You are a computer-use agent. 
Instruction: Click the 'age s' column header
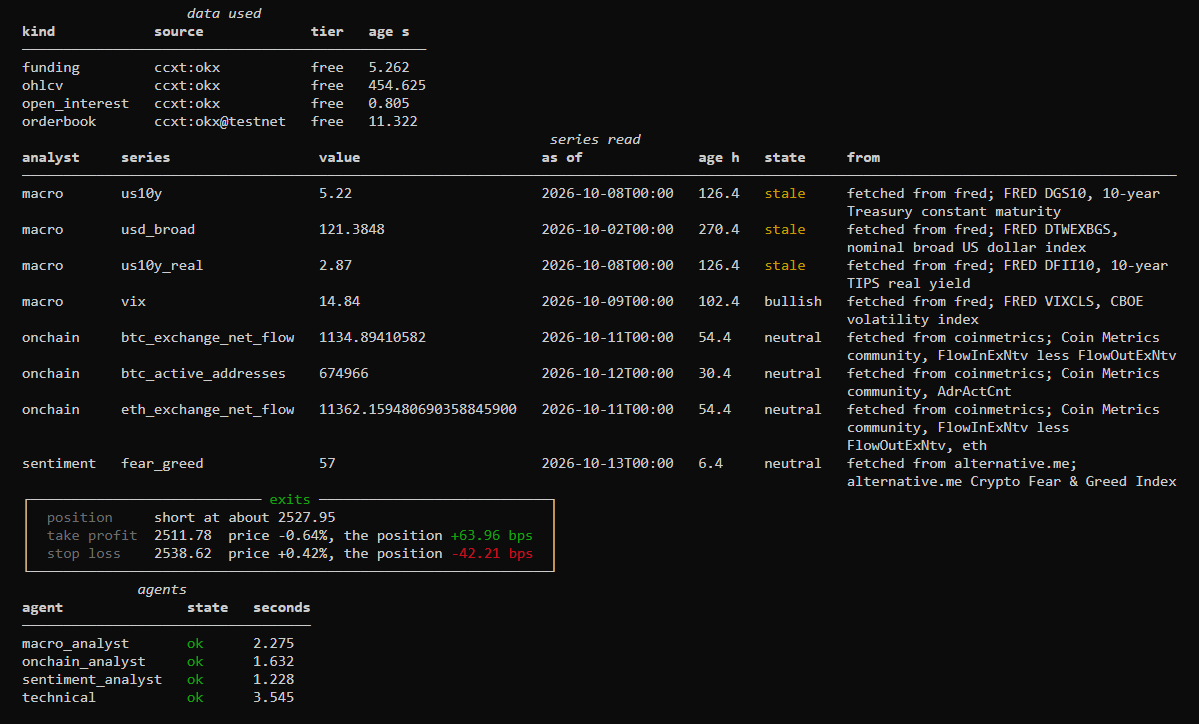(388, 31)
